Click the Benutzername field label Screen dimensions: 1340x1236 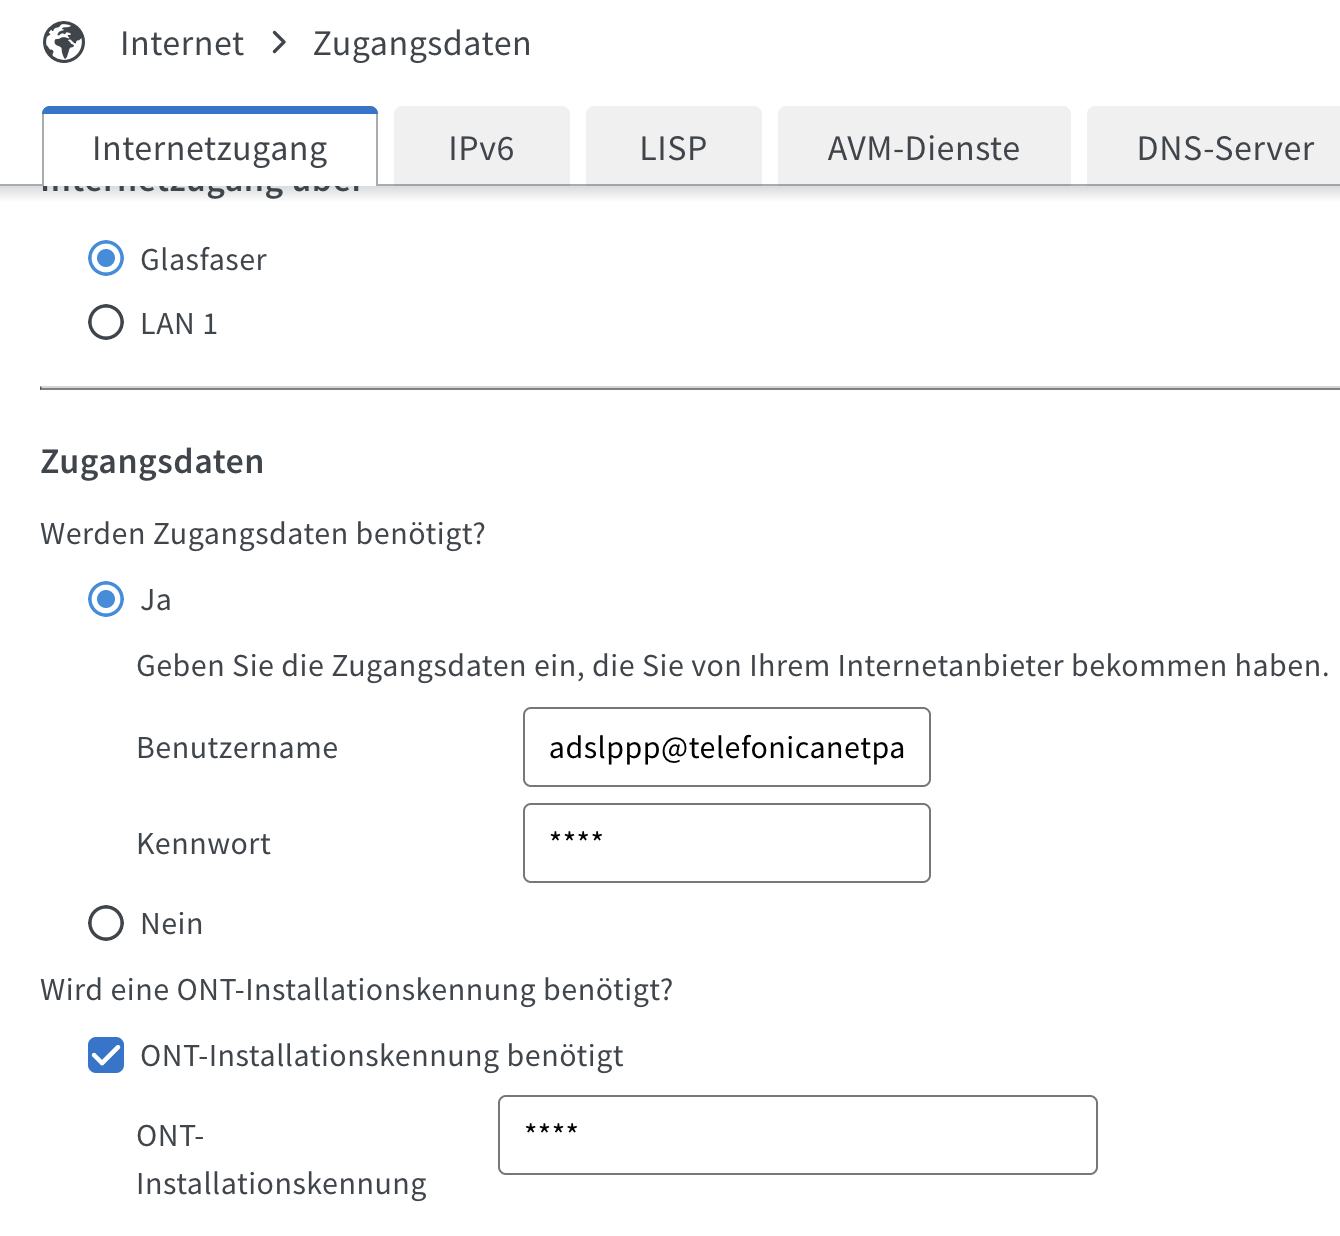237,748
